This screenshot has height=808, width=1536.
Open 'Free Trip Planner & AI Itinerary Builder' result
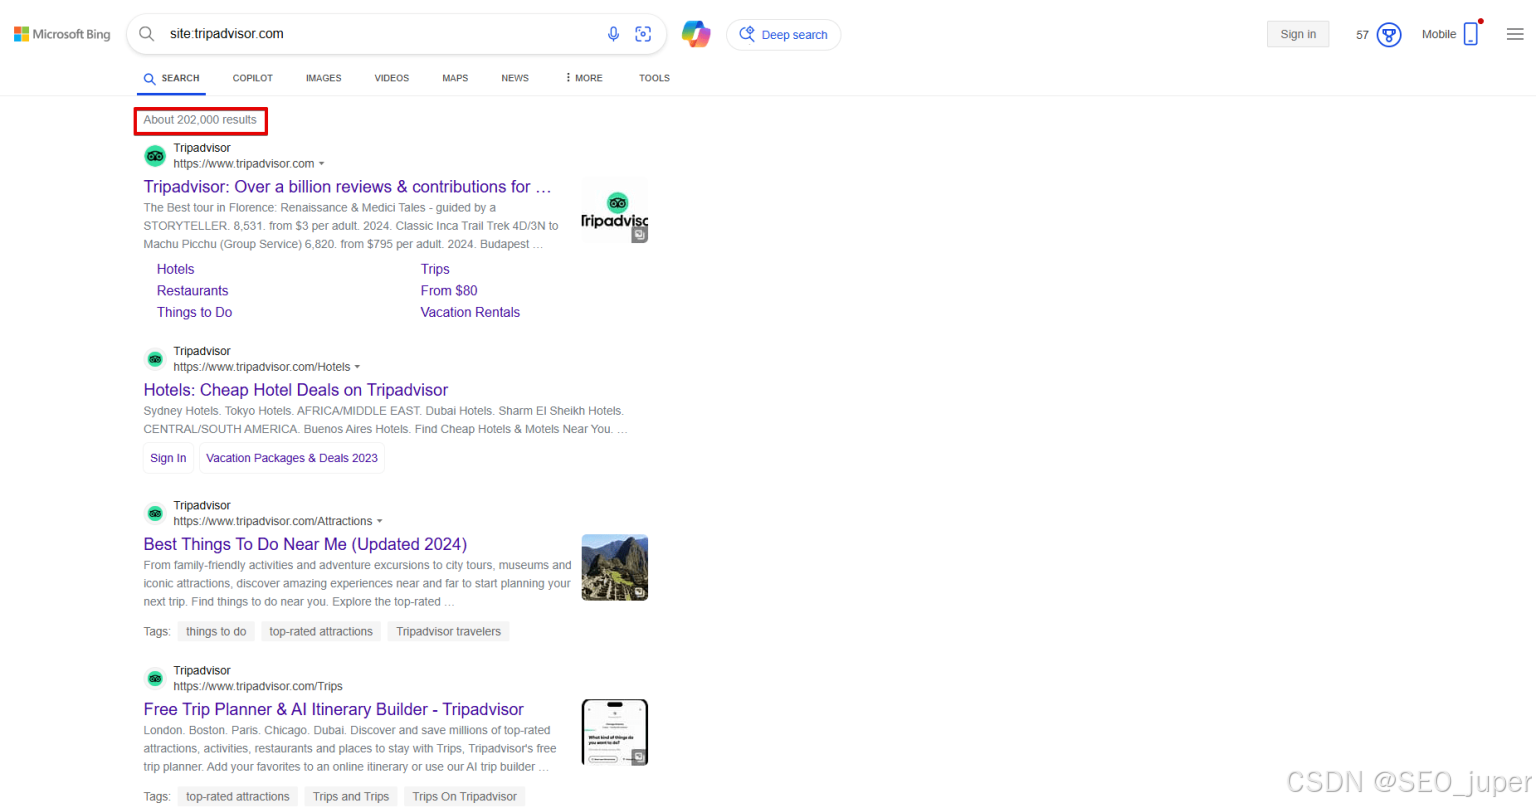333,709
